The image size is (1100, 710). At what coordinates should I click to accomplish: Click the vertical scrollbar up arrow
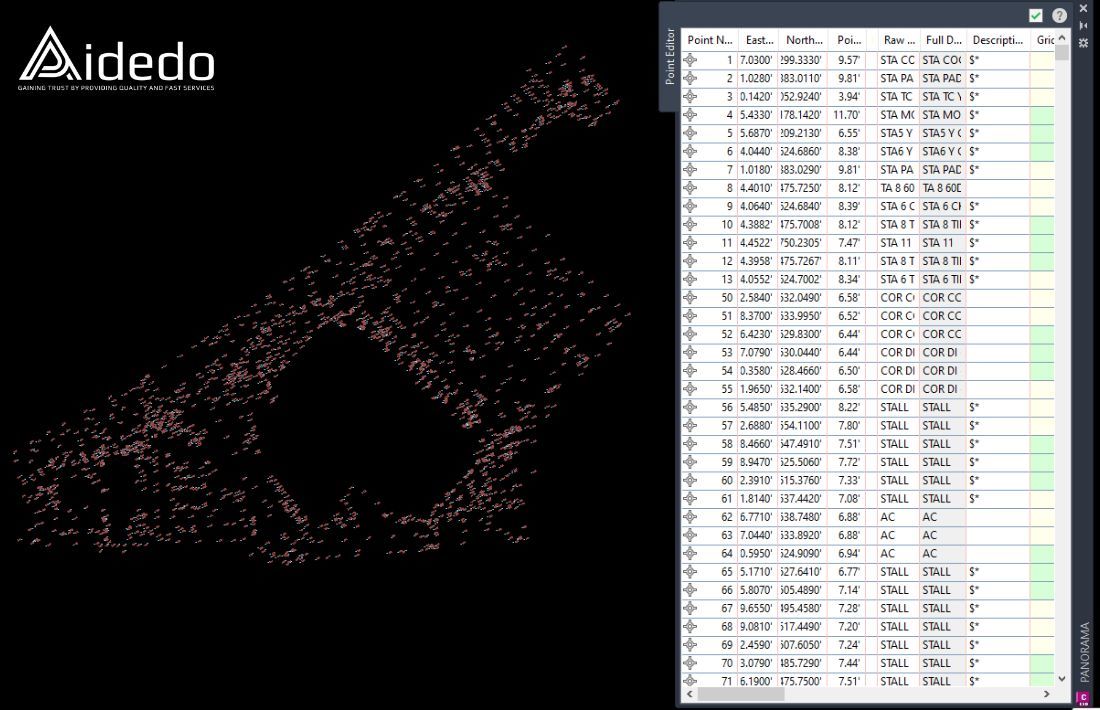point(1061,37)
